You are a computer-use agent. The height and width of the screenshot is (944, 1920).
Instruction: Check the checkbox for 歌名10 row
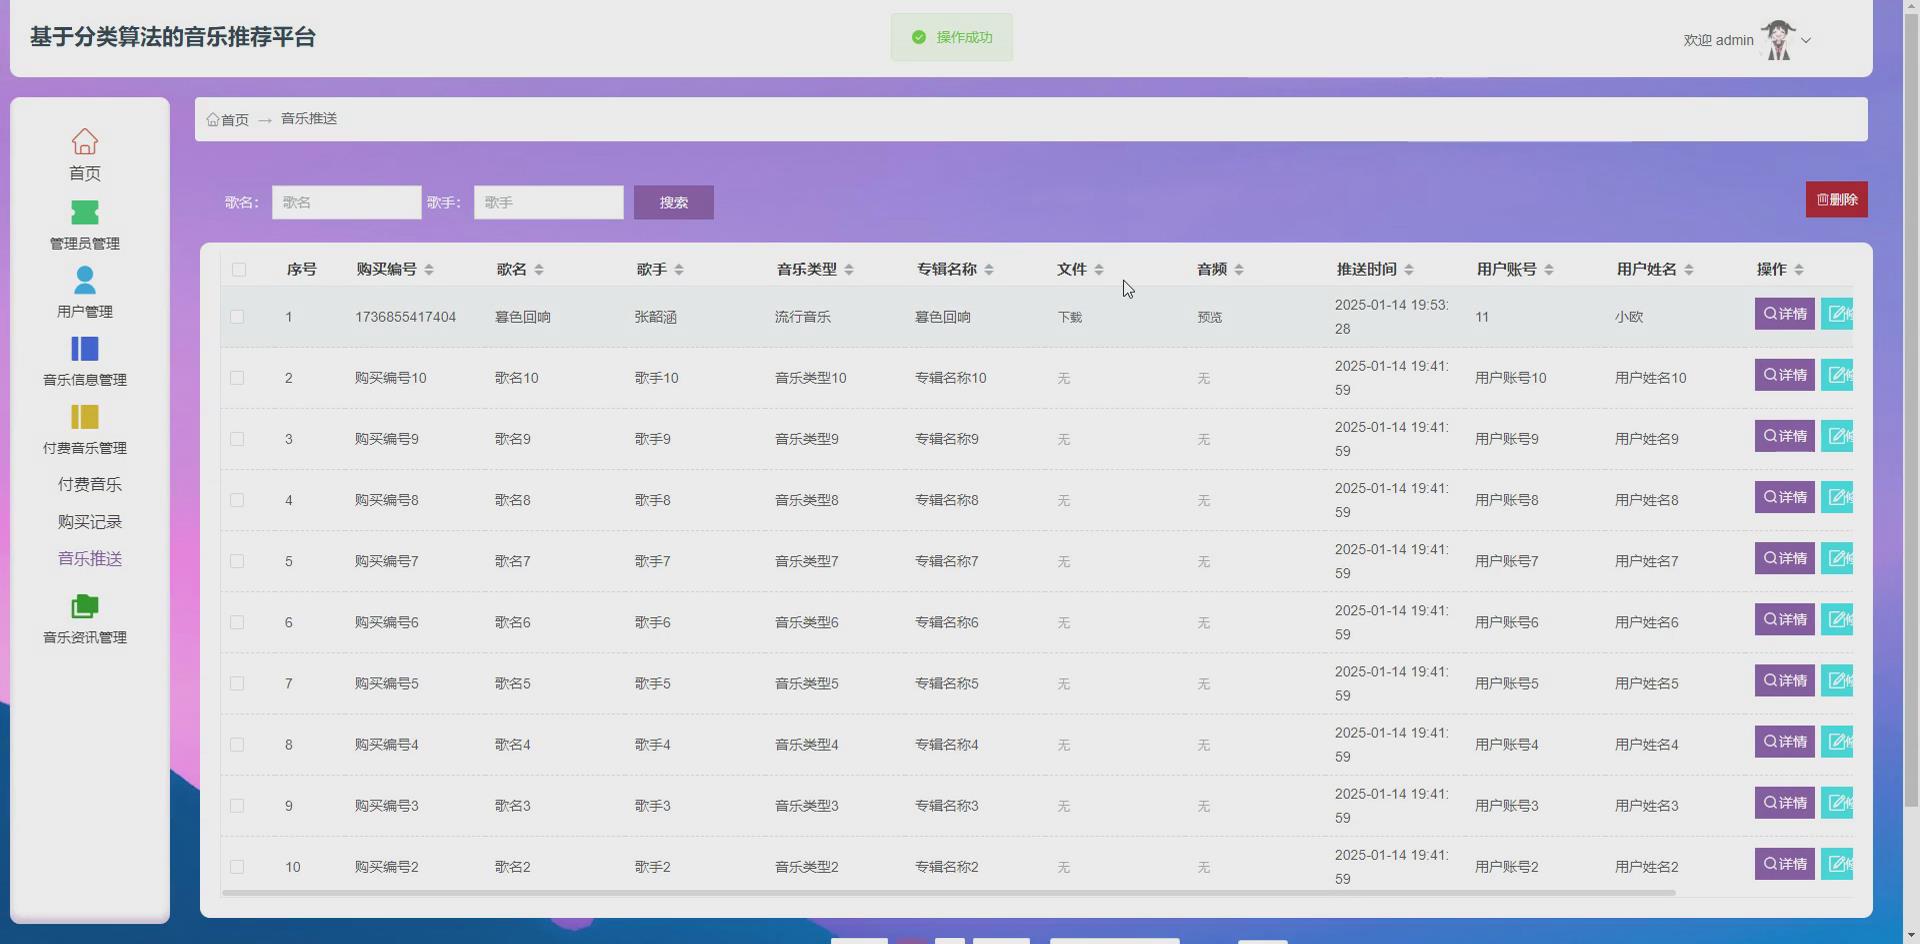coord(238,378)
